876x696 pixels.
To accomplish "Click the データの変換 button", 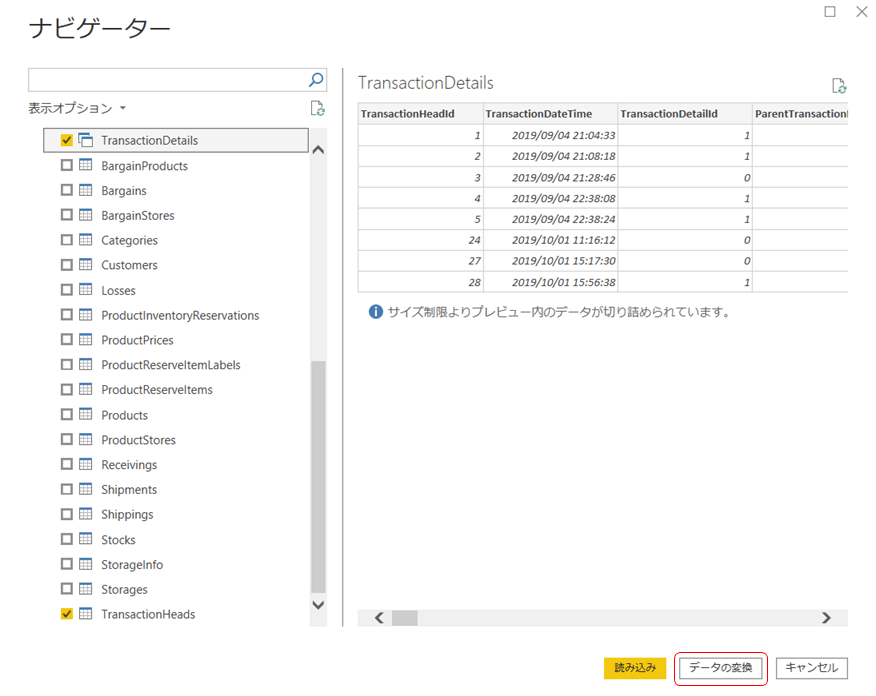I will point(721,668).
